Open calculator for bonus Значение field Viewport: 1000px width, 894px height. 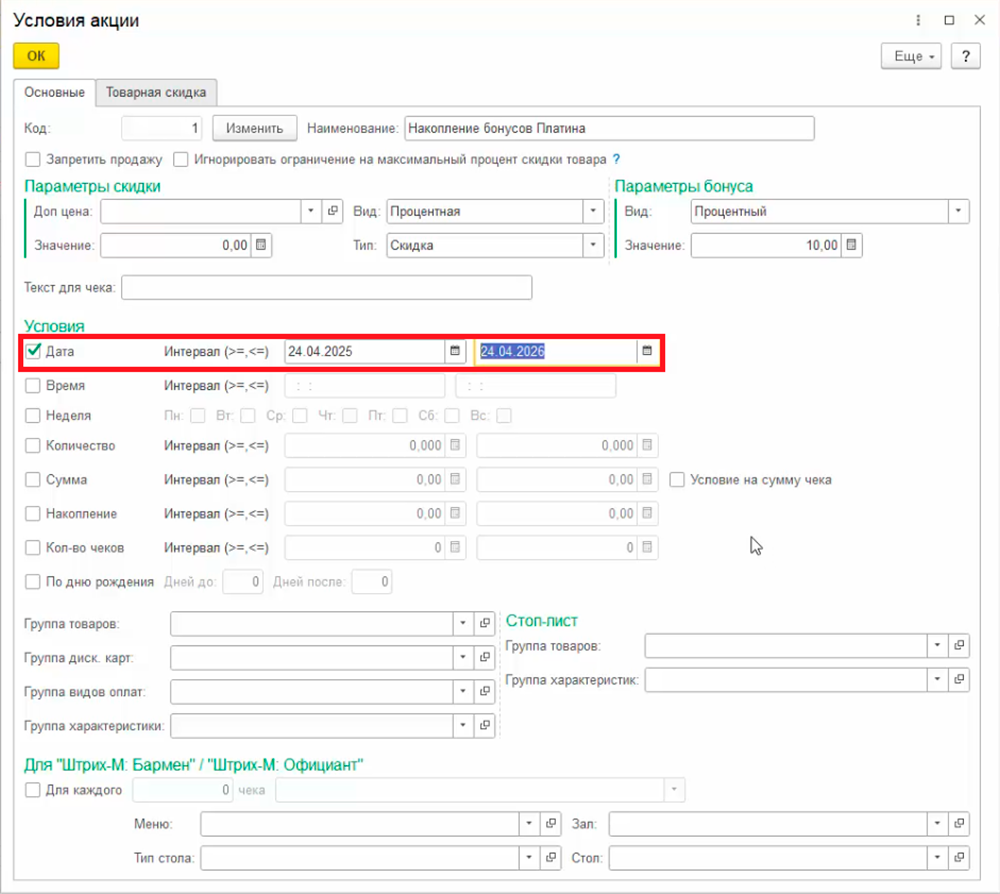851,245
